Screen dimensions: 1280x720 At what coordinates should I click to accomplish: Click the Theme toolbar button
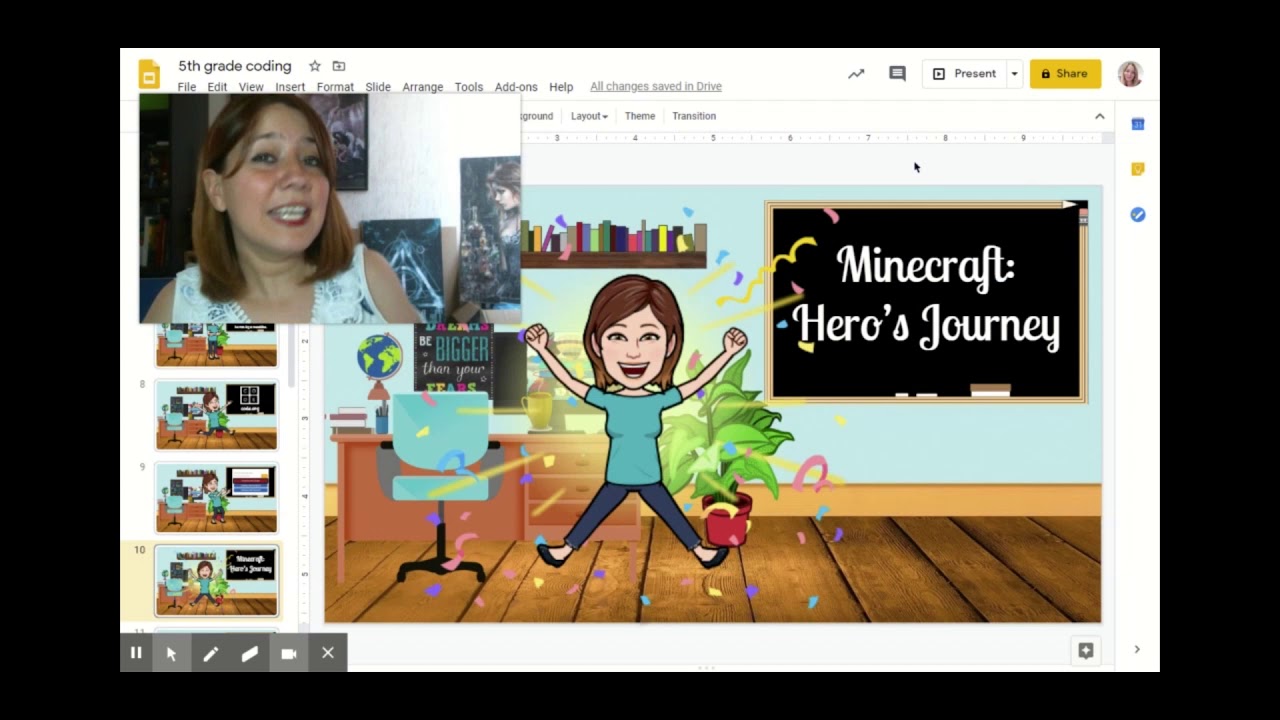640,116
